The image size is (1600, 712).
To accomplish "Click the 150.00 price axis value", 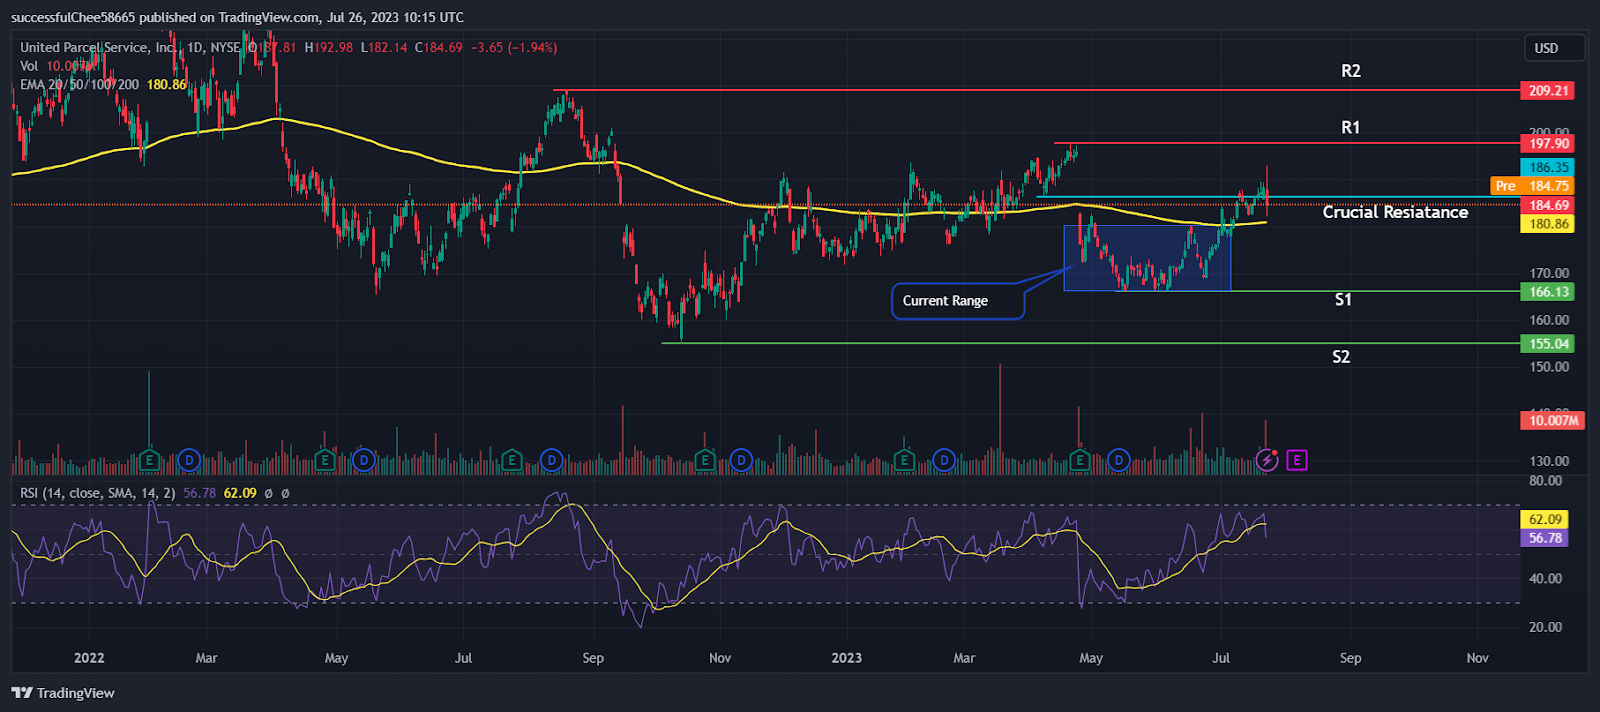I will coord(1549,367).
